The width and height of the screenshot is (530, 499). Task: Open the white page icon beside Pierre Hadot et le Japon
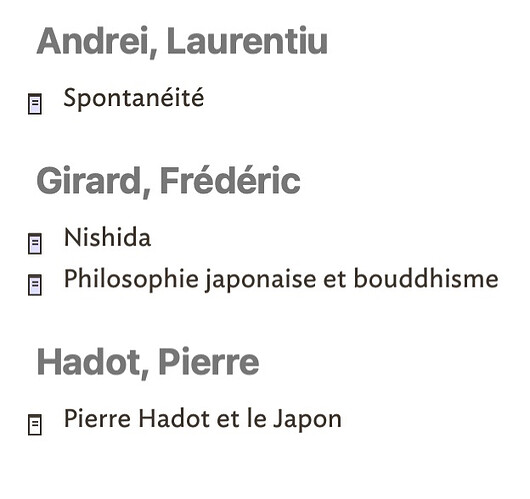(x=35, y=424)
